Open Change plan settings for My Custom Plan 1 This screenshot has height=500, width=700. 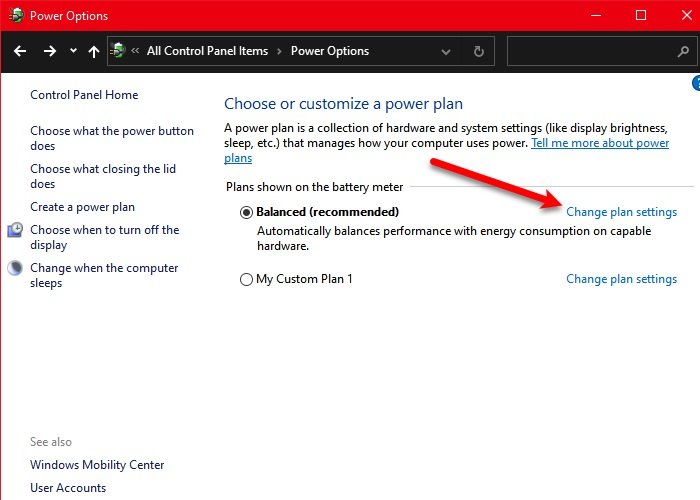621,279
